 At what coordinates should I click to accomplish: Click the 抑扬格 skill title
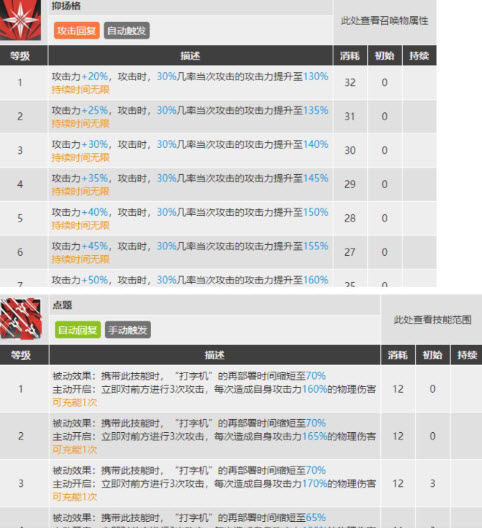(66, 6)
